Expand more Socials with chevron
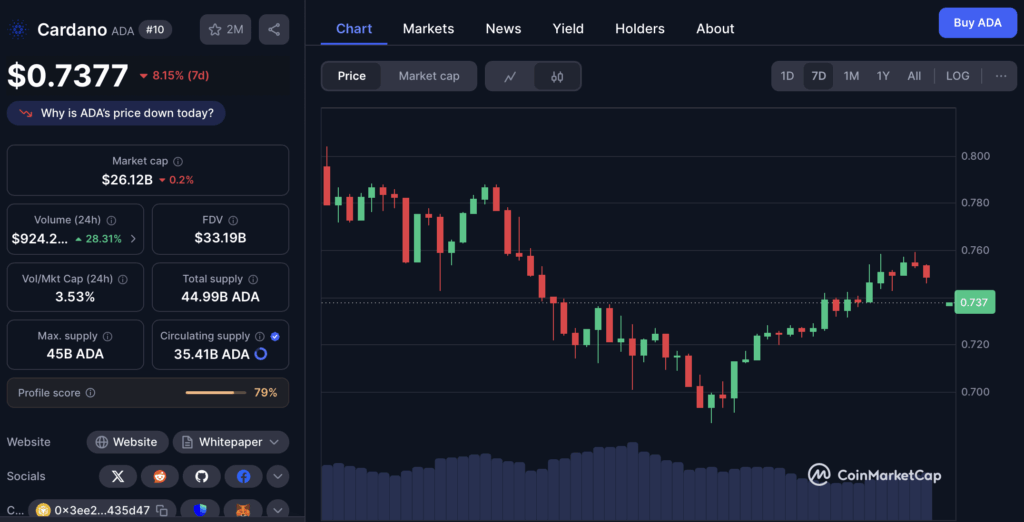This screenshot has height=522, width=1024. (278, 476)
